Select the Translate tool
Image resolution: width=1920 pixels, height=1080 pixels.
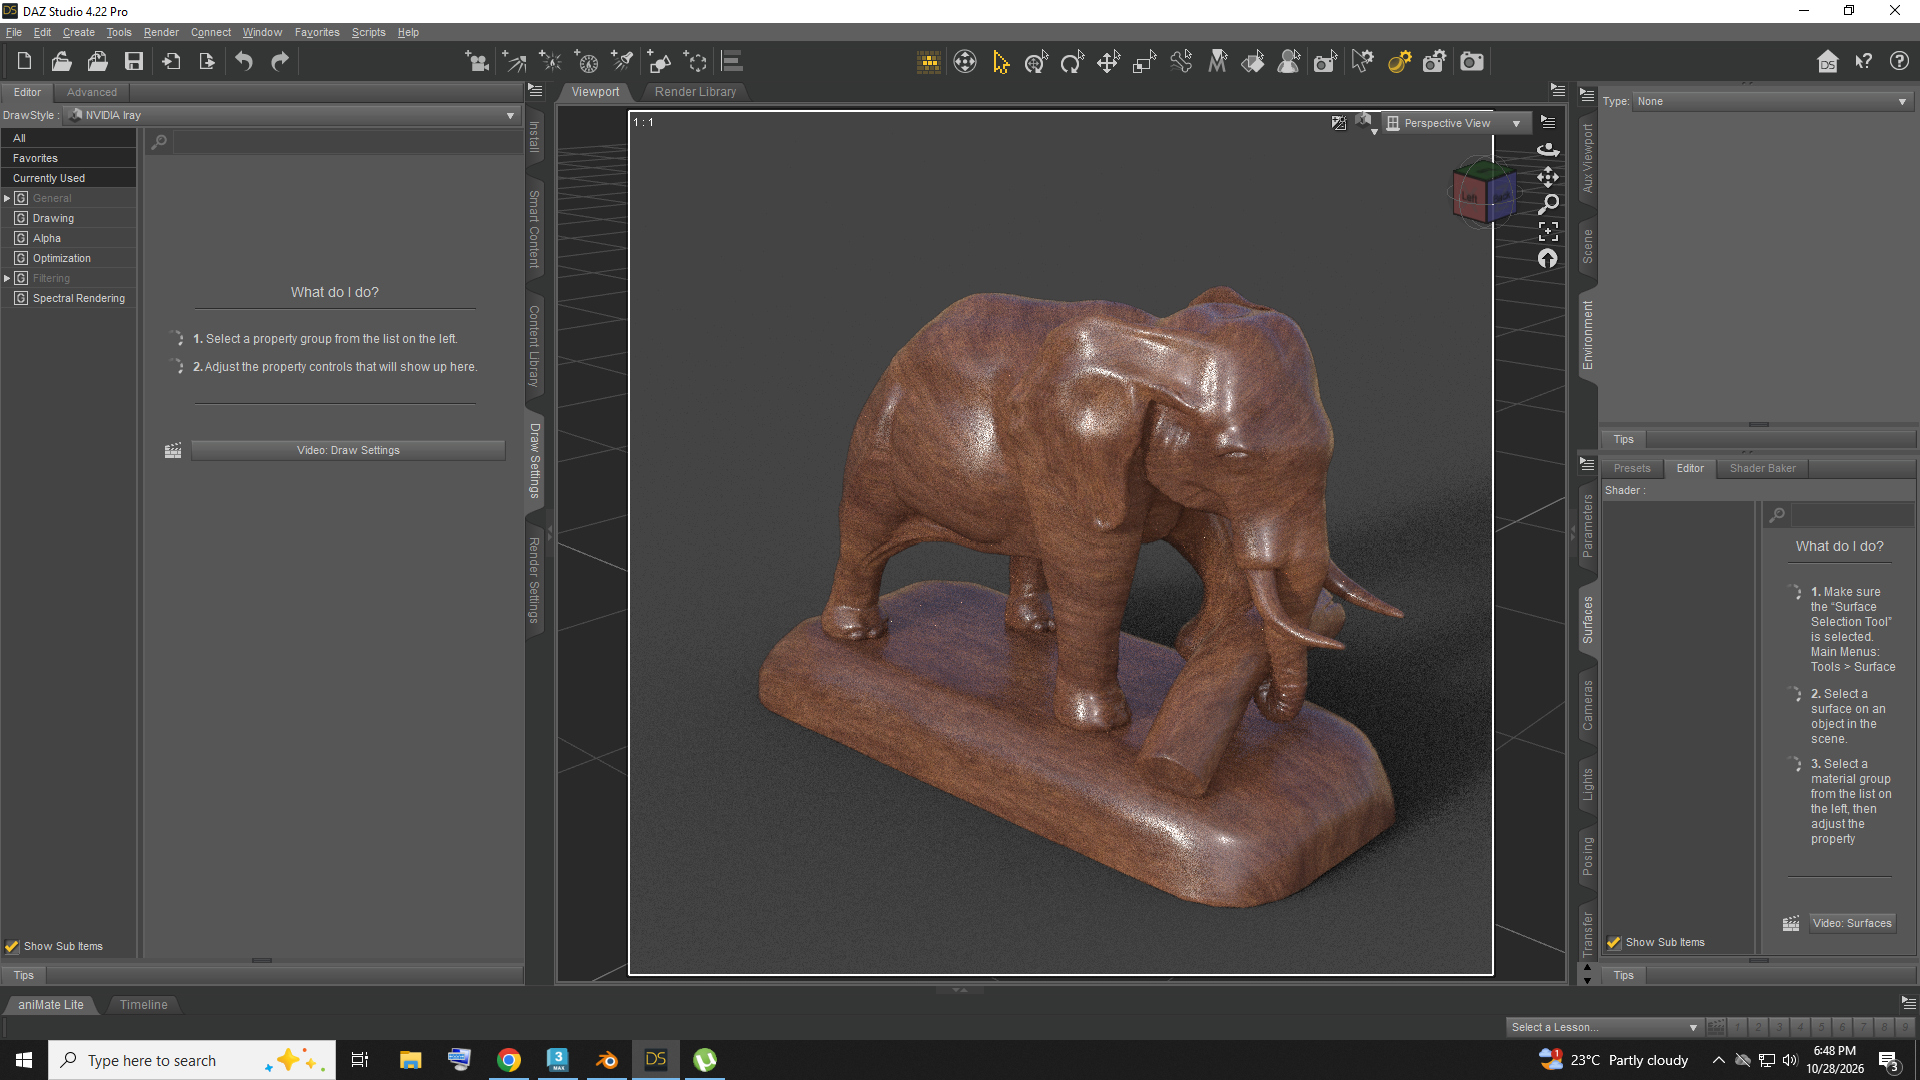[x=1108, y=62]
